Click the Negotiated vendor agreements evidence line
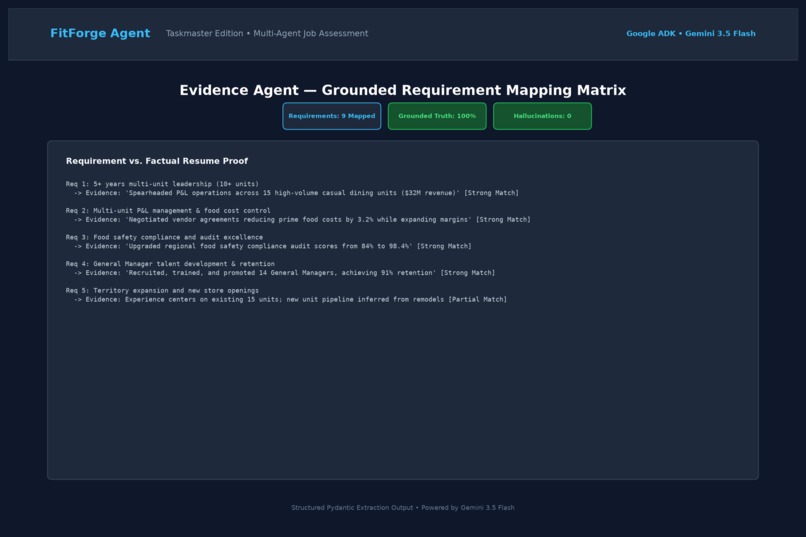The image size is (806, 537). pos(302,220)
